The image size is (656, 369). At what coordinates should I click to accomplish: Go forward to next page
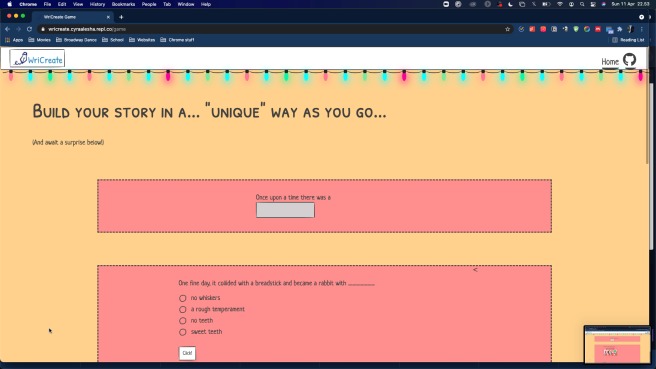pyautogui.click(x=18, y=29)
